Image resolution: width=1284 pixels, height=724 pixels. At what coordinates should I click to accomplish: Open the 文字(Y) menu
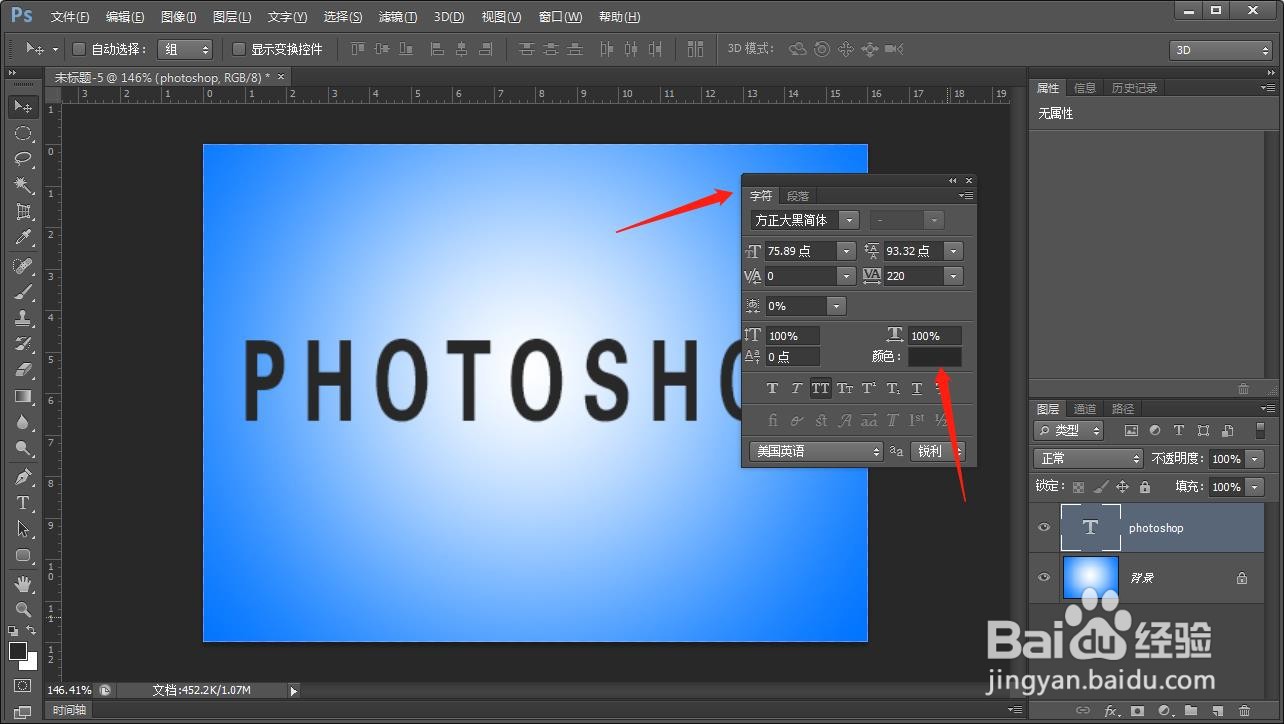click(x=287, y=17)
